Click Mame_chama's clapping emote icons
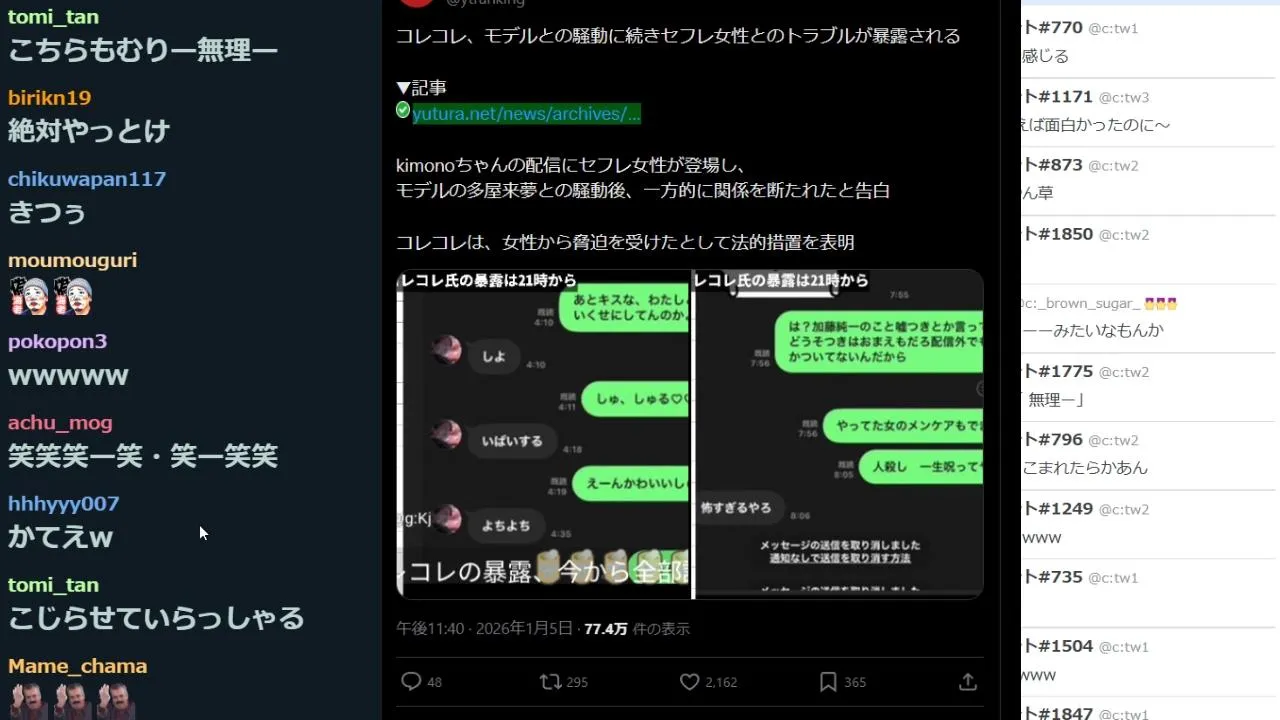The height and width of the screenshot is (720, 1280). click(72, 701)
